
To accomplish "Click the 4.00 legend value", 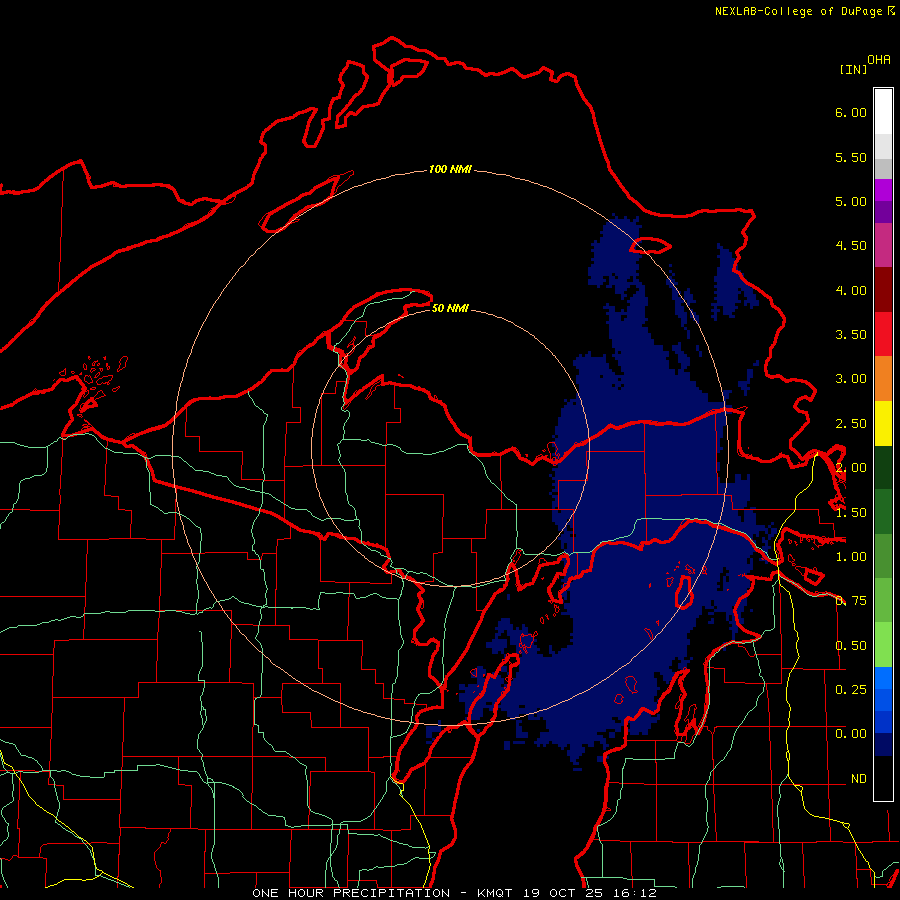I will coord(851,290).
